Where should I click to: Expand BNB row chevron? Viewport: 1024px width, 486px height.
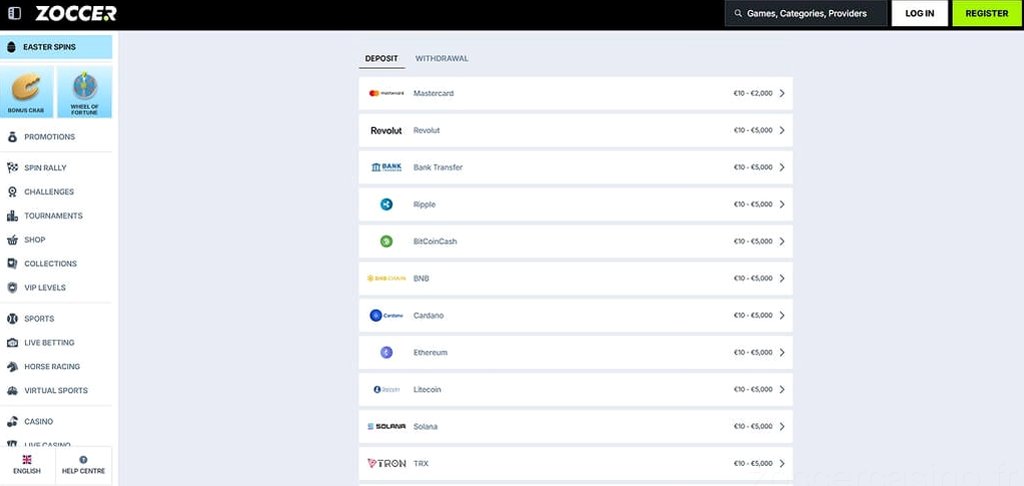(782, 278)
